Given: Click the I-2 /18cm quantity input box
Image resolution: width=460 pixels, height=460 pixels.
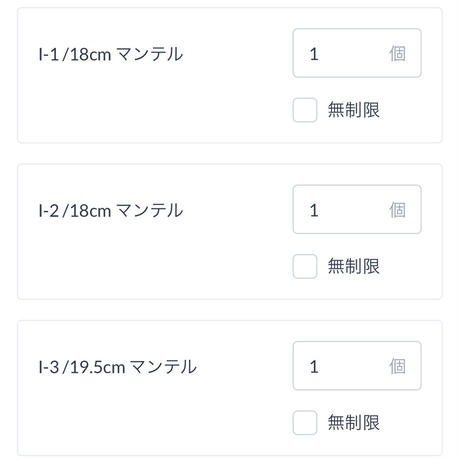Looking at the screenshot, I should [x=357, y=210].
